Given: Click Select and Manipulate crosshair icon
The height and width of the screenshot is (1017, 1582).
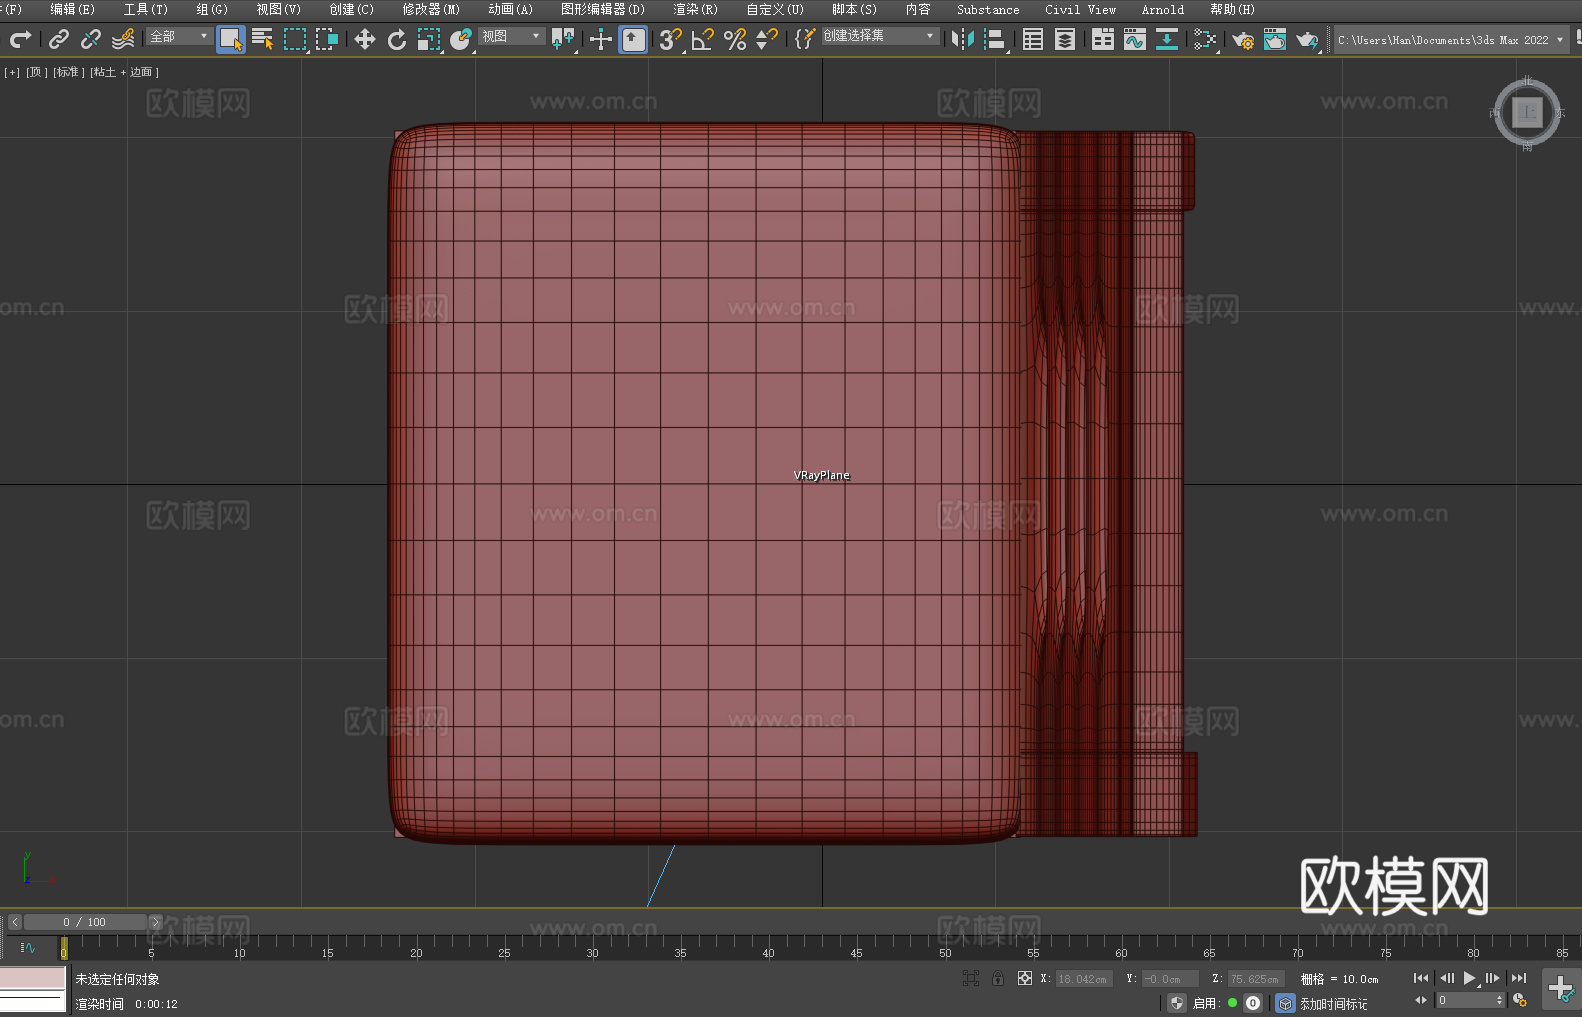Looking at the screenshot, I should (600, 39).
